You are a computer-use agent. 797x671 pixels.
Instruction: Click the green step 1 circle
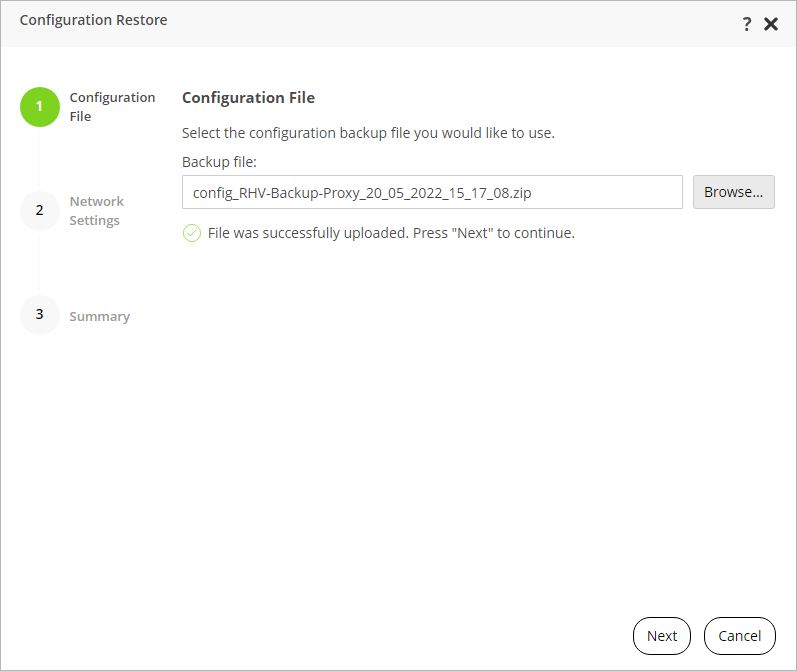(40, 107)
